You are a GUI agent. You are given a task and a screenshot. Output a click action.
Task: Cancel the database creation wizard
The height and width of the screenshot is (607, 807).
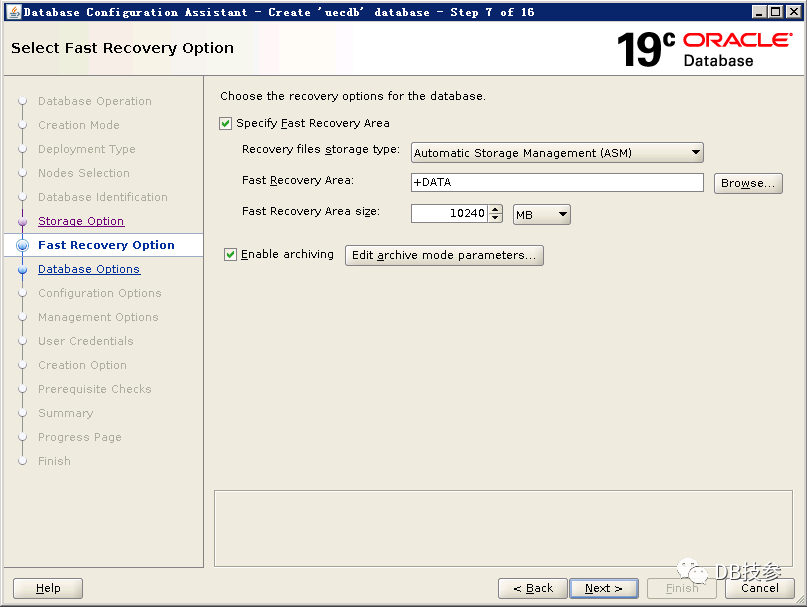tap(760, 588)
